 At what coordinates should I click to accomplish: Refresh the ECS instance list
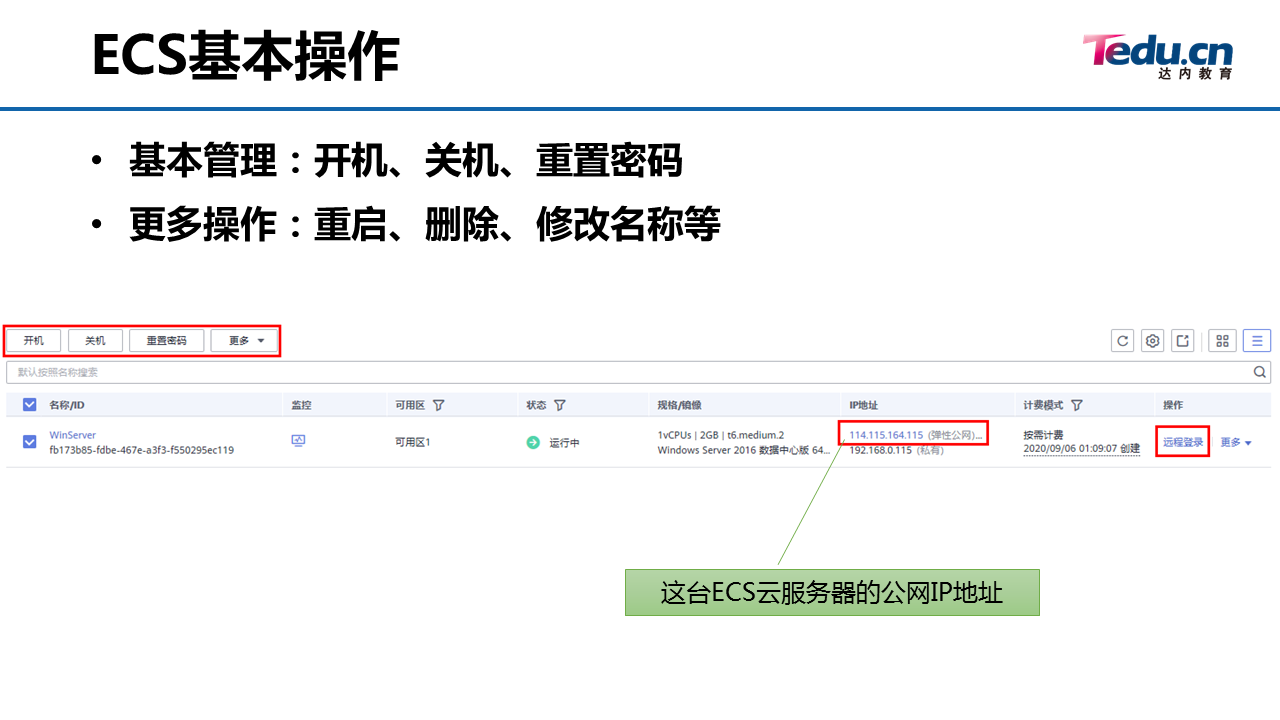[1122, 340]
